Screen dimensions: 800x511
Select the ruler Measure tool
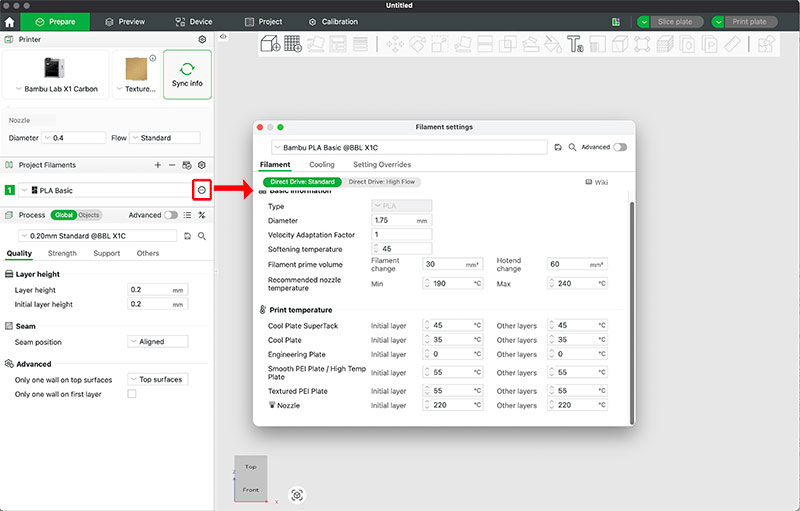click(x=732, y=44)
